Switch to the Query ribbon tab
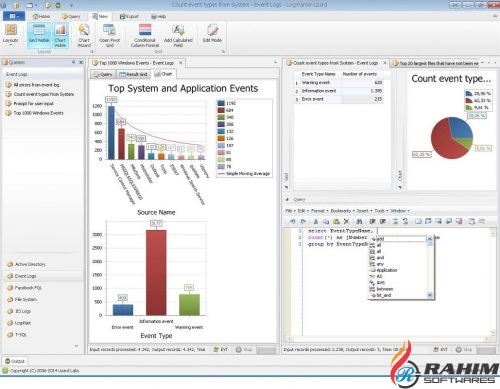This screenshot has width=500, height=389. coord(71,16)
